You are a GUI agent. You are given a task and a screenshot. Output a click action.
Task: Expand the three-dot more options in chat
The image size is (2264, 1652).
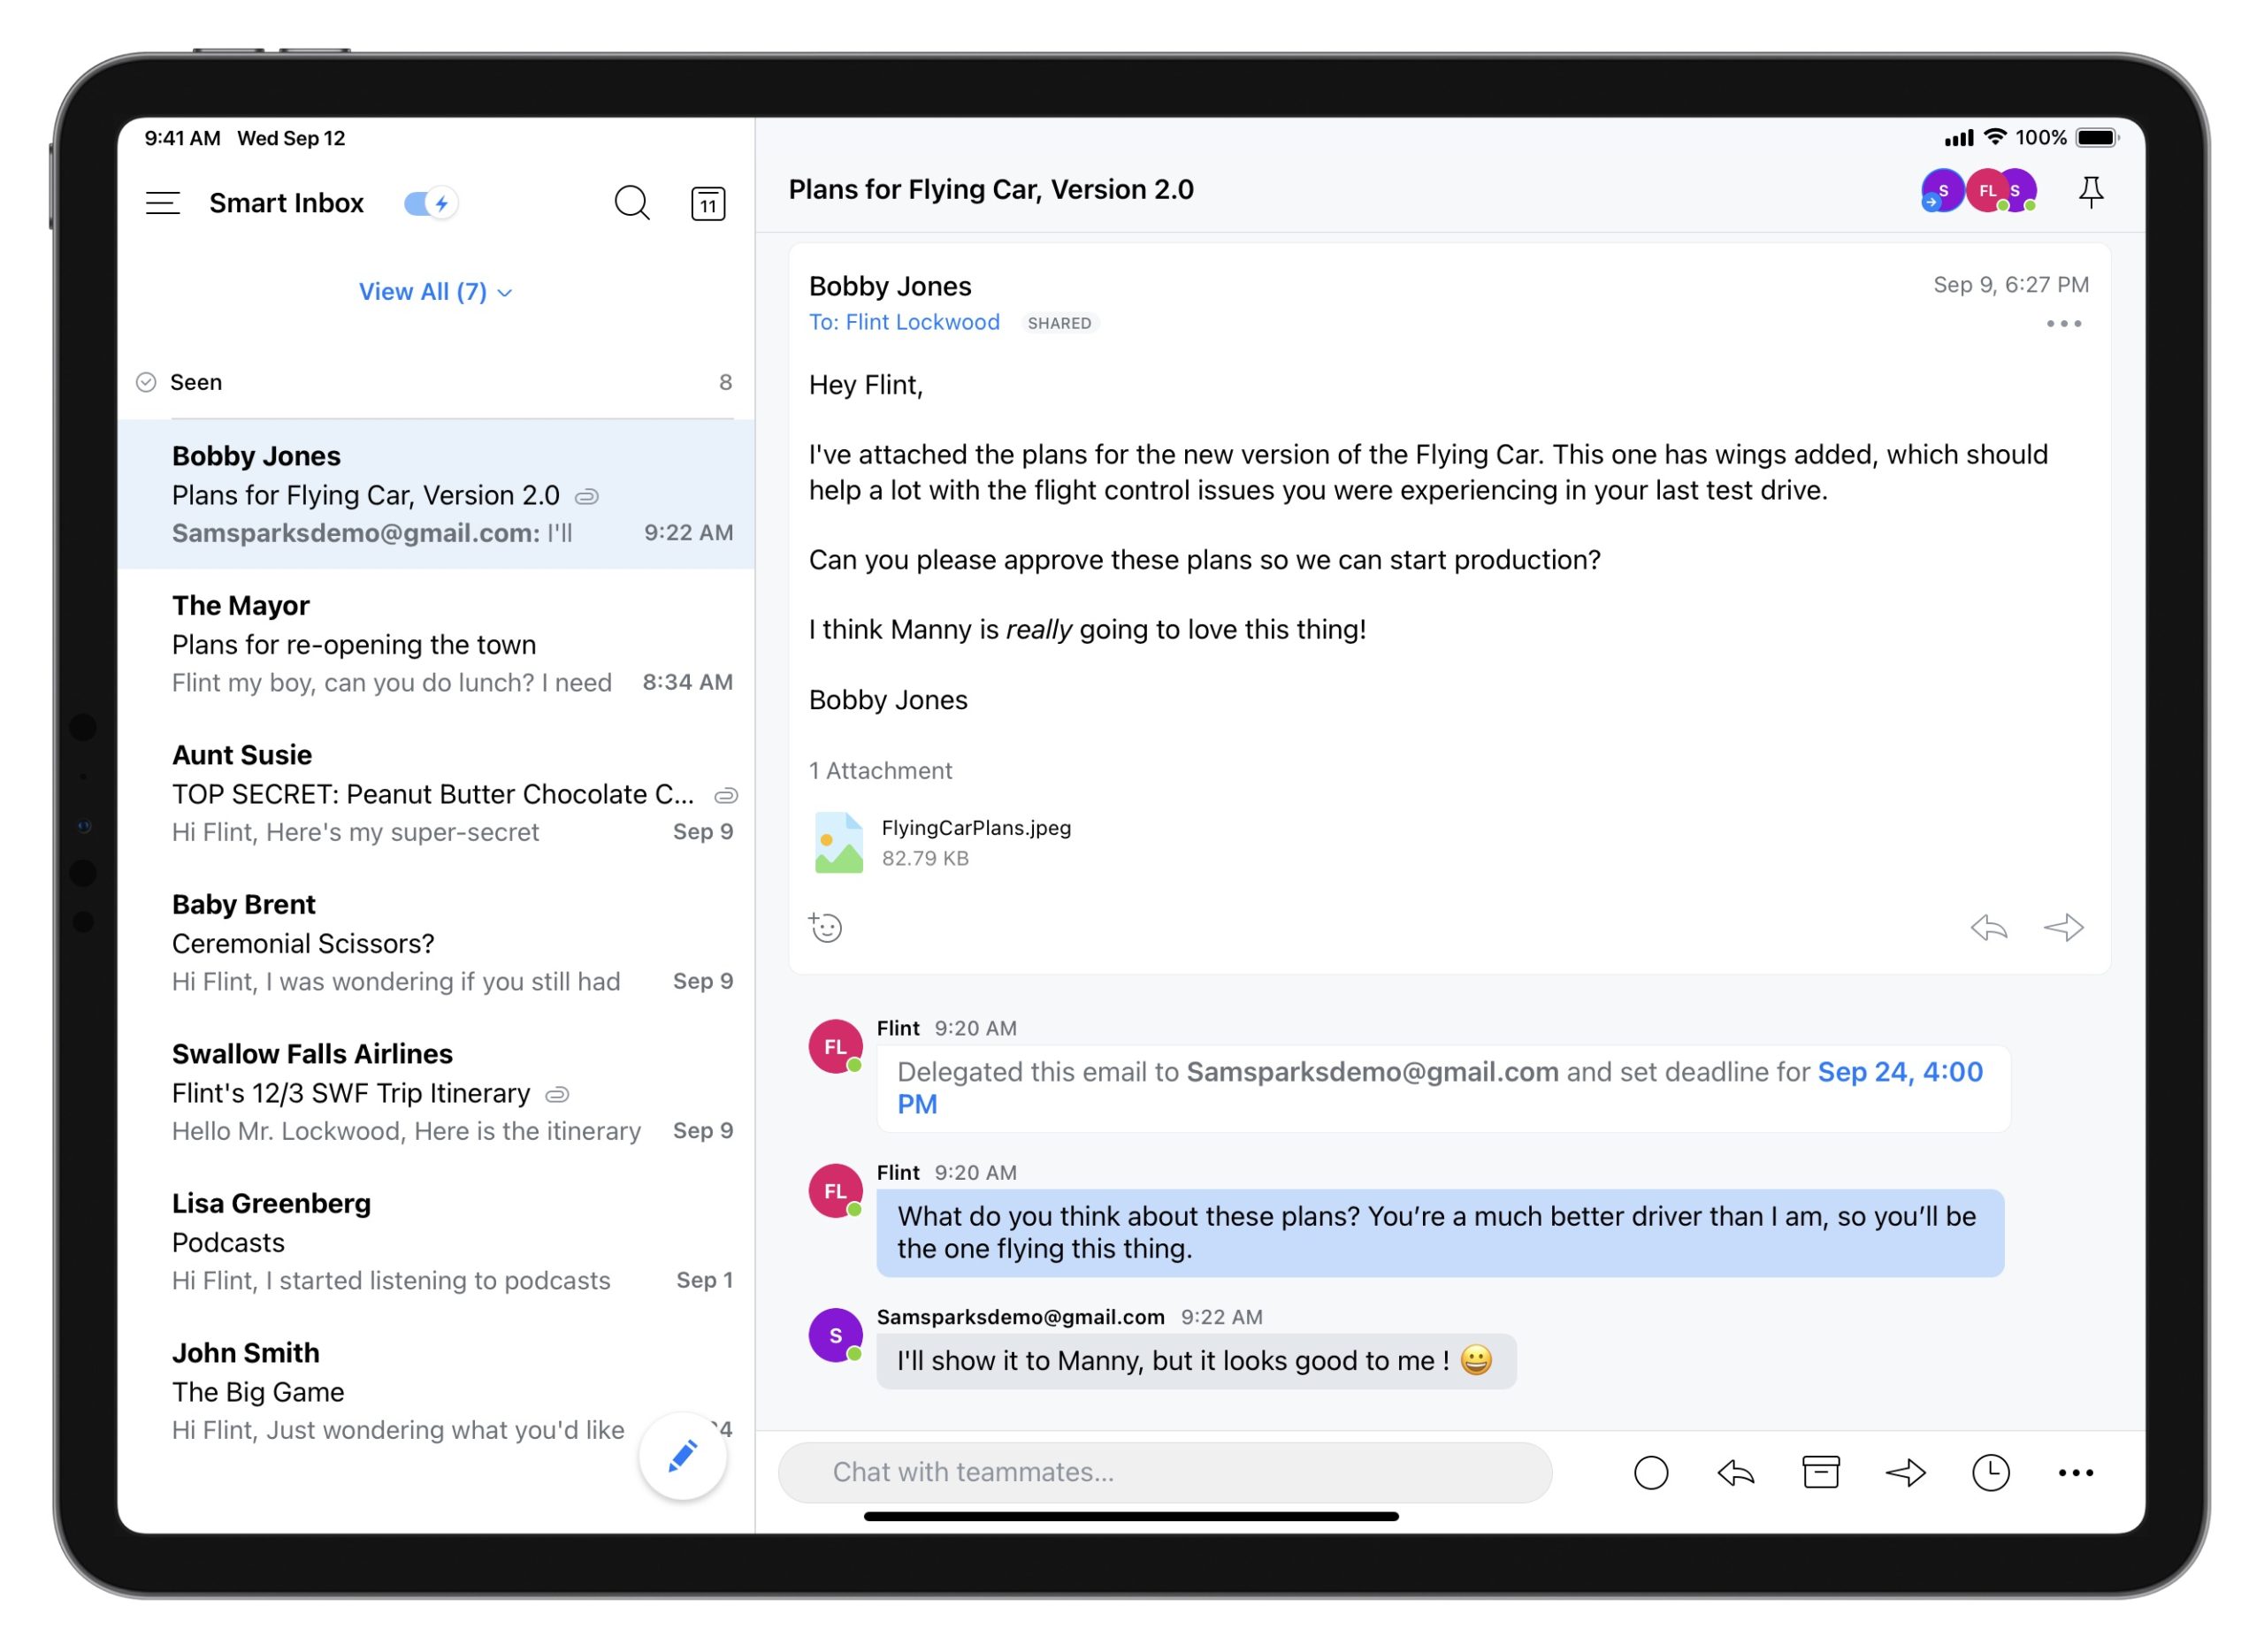tap(2069, 1471)
